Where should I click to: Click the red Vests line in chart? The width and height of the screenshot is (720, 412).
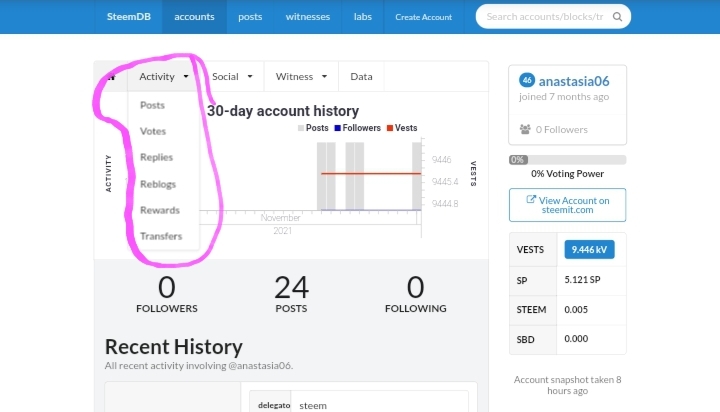coord(371,174)
